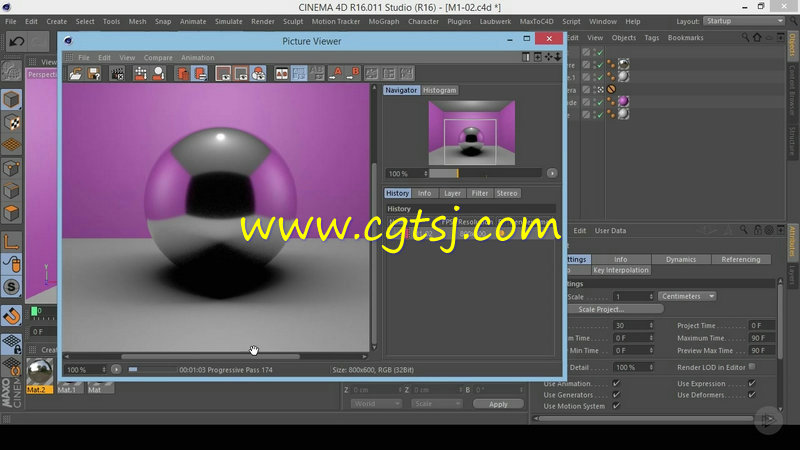Viewport: 800px width, 450px height.
Task: Enable Render LOD in Editor checkbox
Action: (752, 367)
